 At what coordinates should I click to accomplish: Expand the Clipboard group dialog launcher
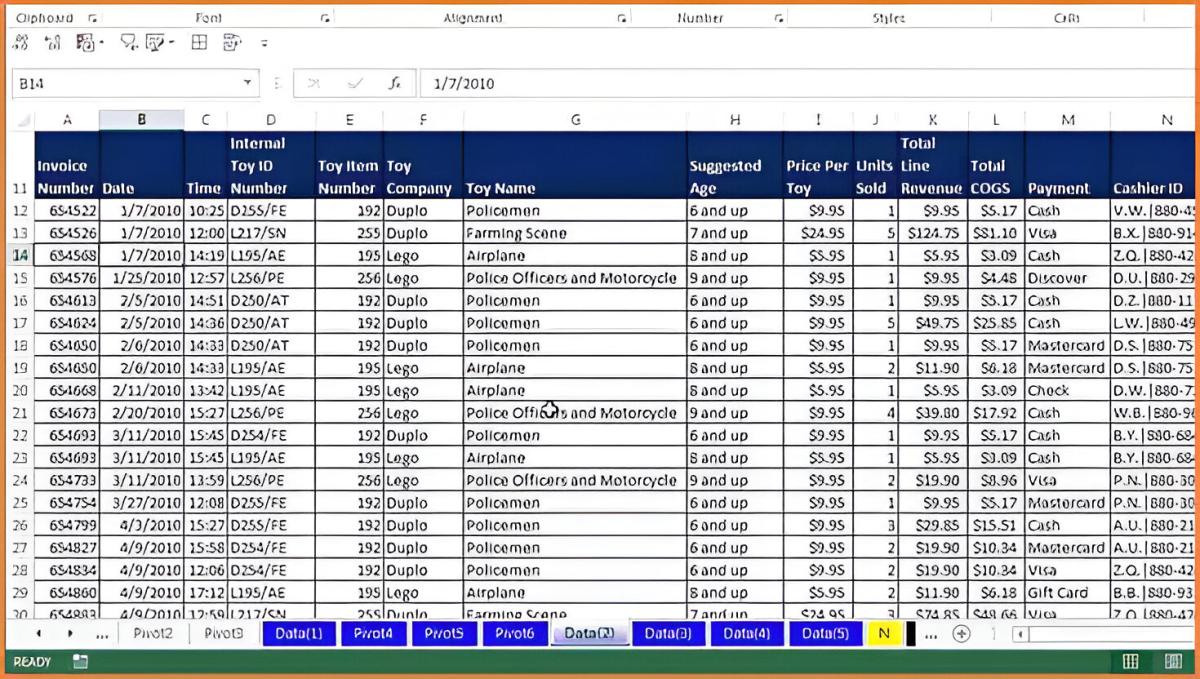(92, 18)
